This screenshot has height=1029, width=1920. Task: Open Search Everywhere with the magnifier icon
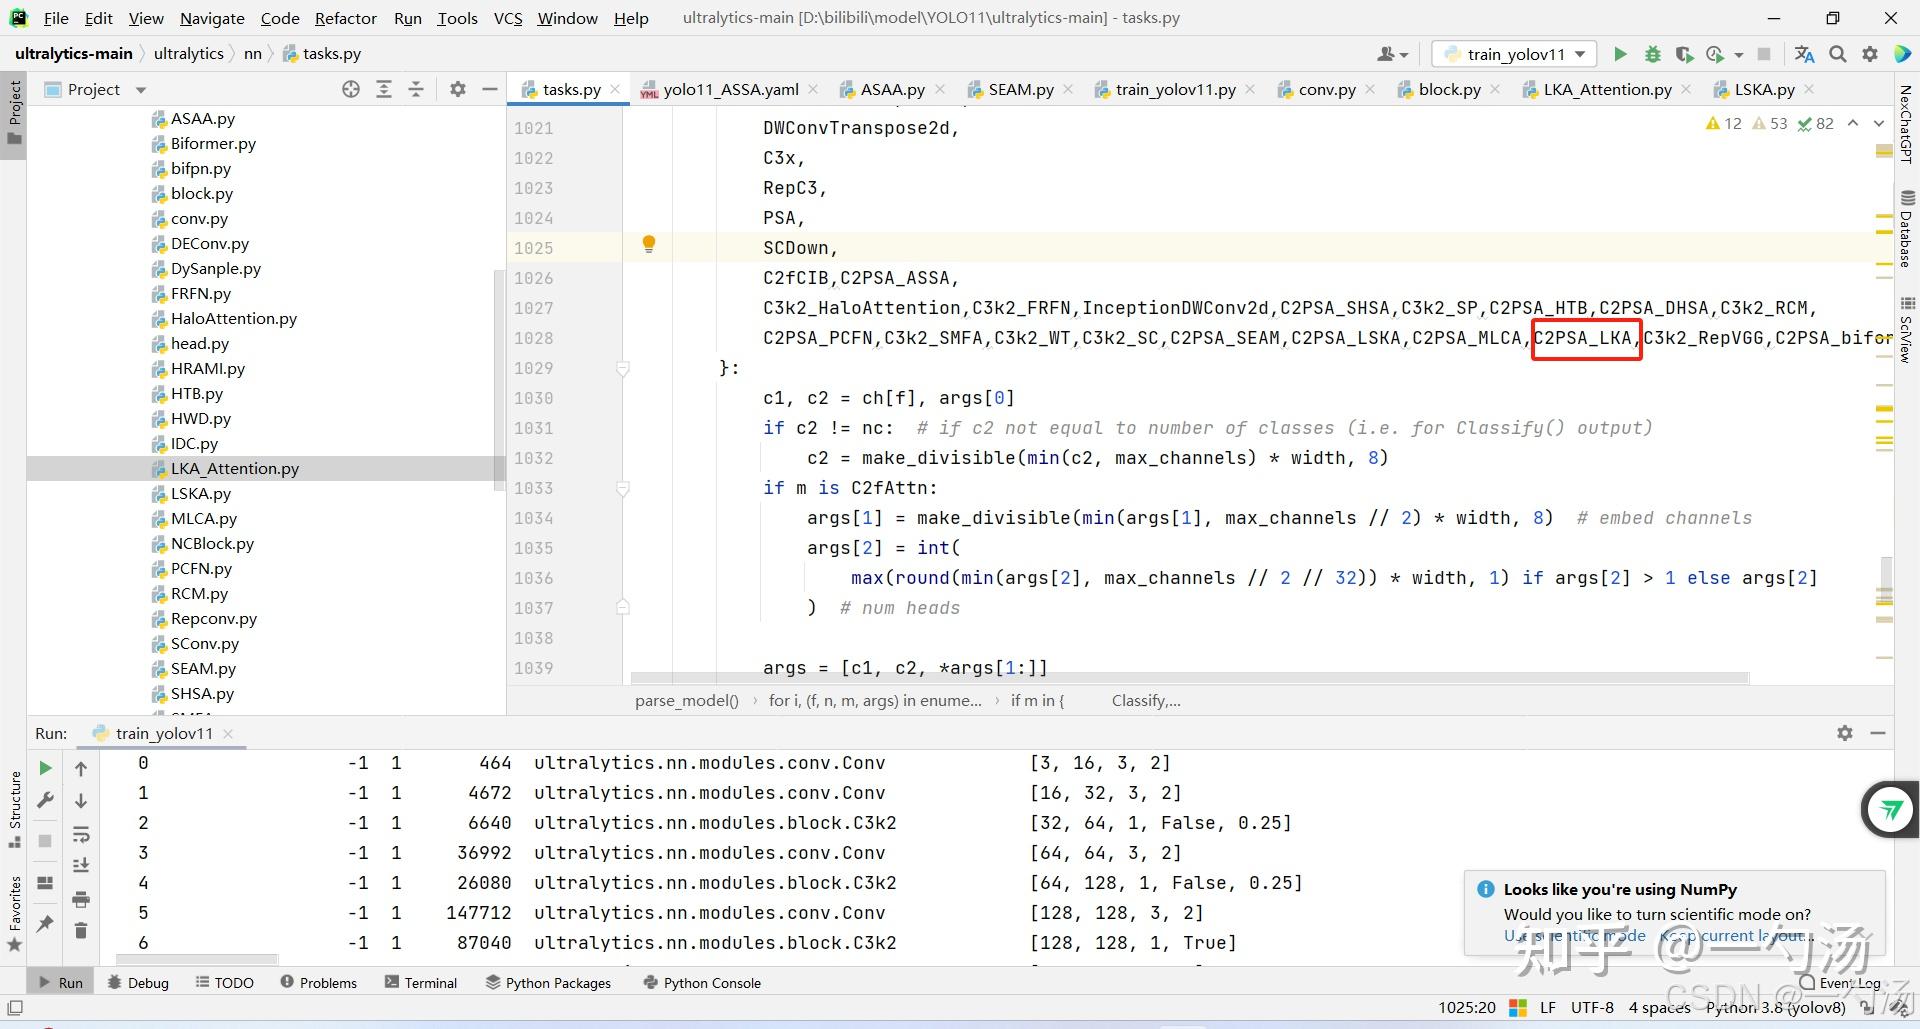click(x=1838, y=54)
